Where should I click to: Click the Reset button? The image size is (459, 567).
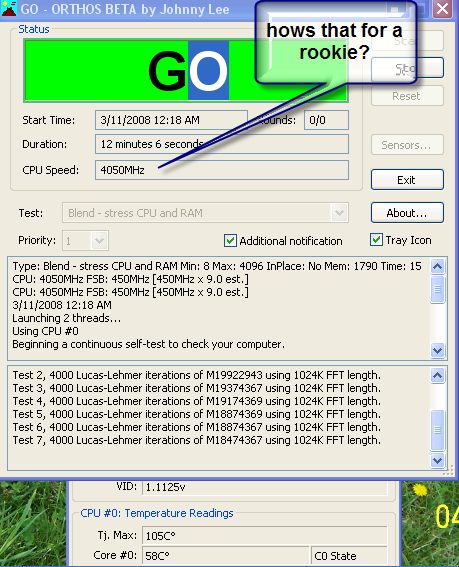click(x=407, y=96)
